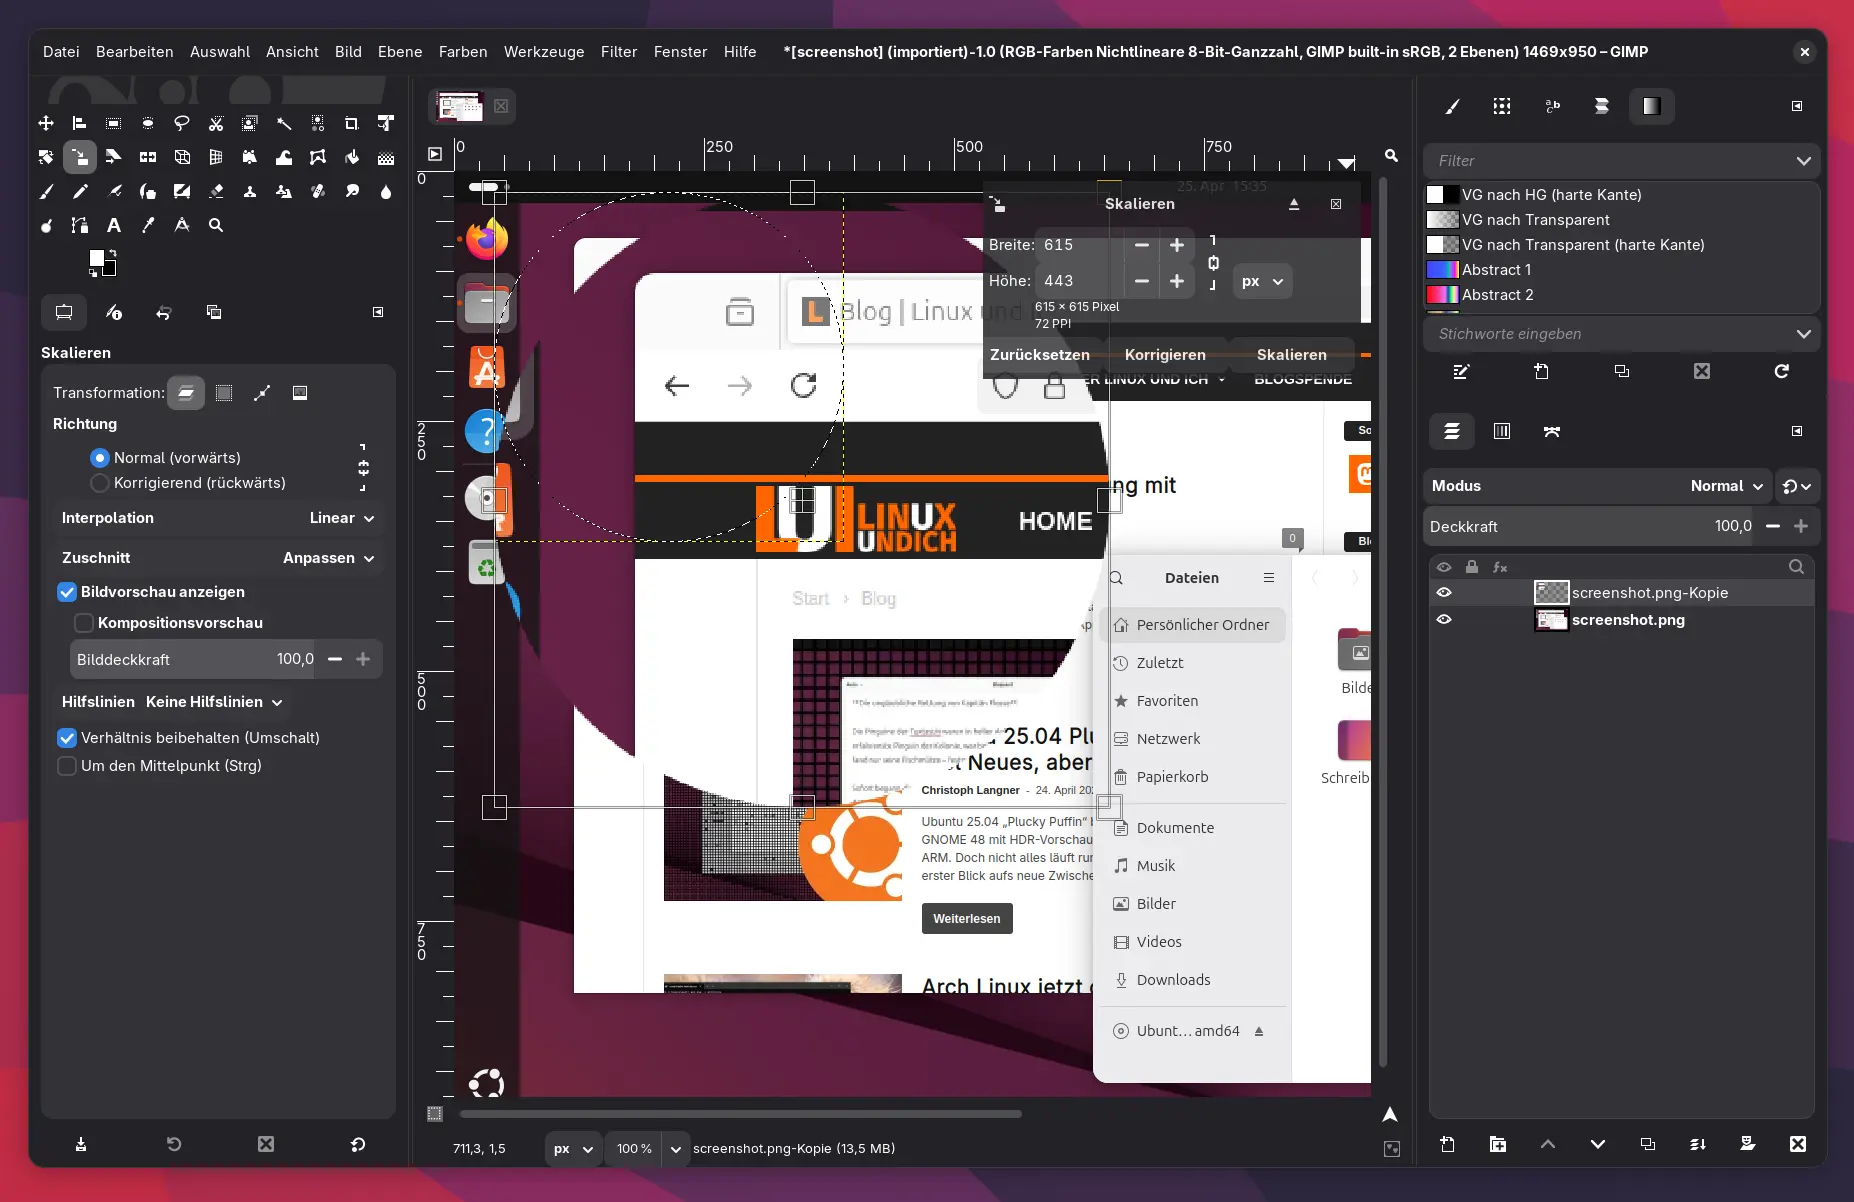Select the Move tool in the toolbox
This screenshot has width=1854, height=1202.
46,123
